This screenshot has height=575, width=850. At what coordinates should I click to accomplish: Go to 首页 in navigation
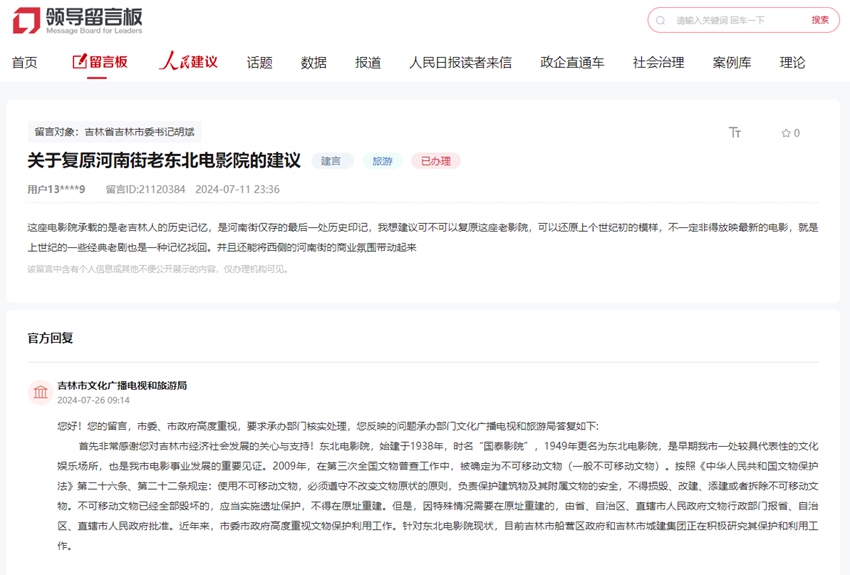[25, 62]
